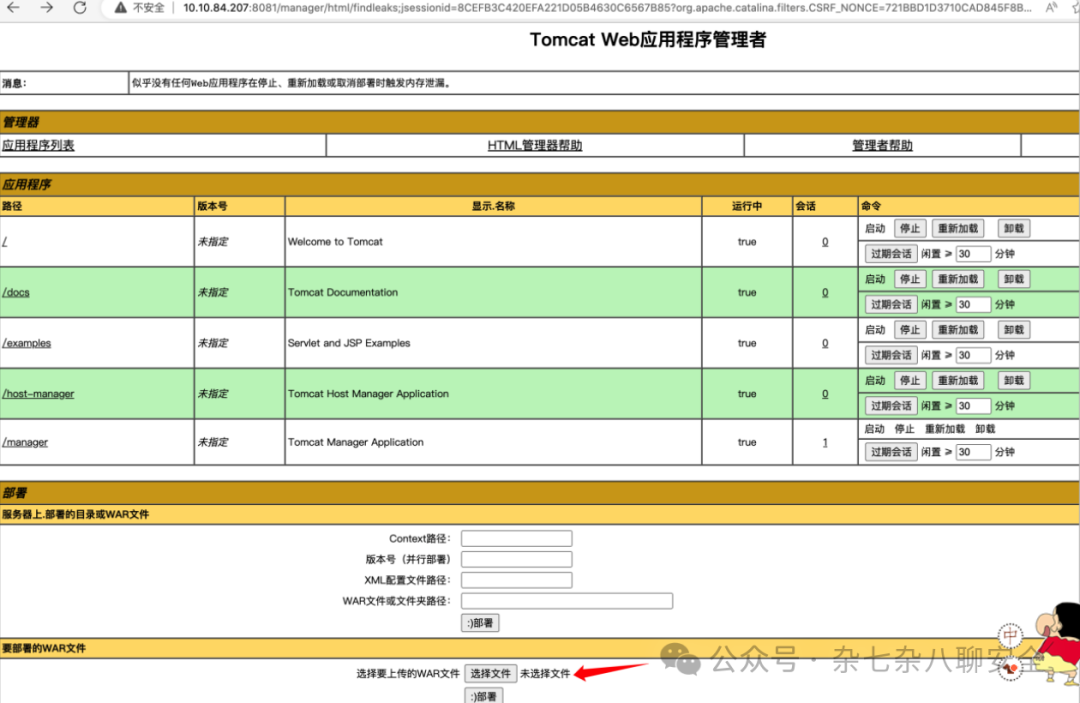Click the Context路径 input field
The width and height of the screenshot is (1080, 703).
[x=517, y=538]
